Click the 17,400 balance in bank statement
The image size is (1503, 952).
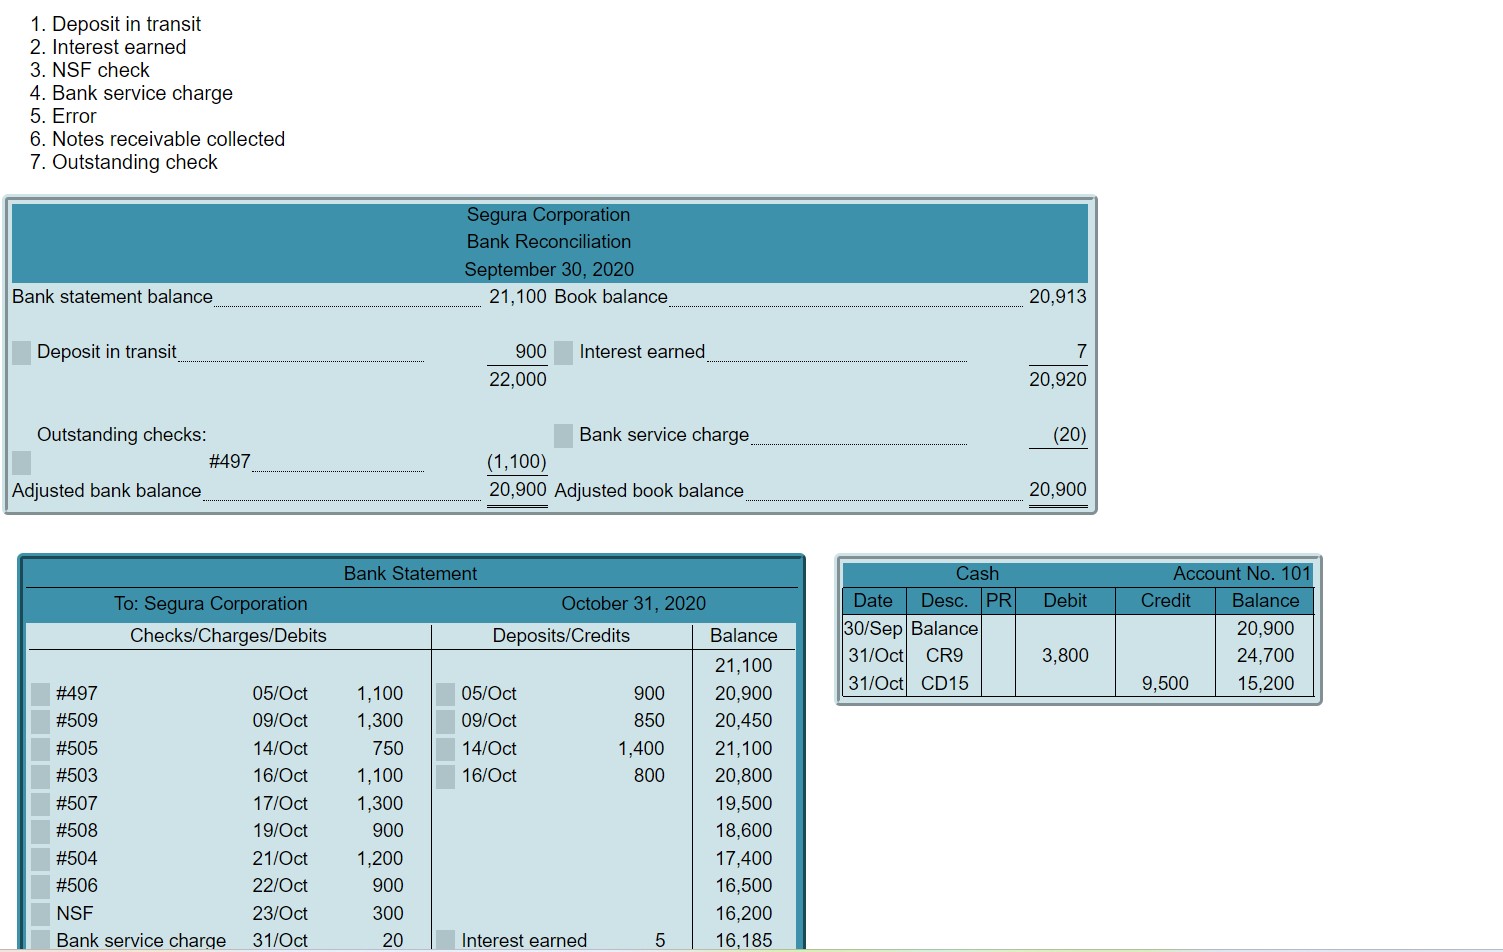click(x=743, y=859)
